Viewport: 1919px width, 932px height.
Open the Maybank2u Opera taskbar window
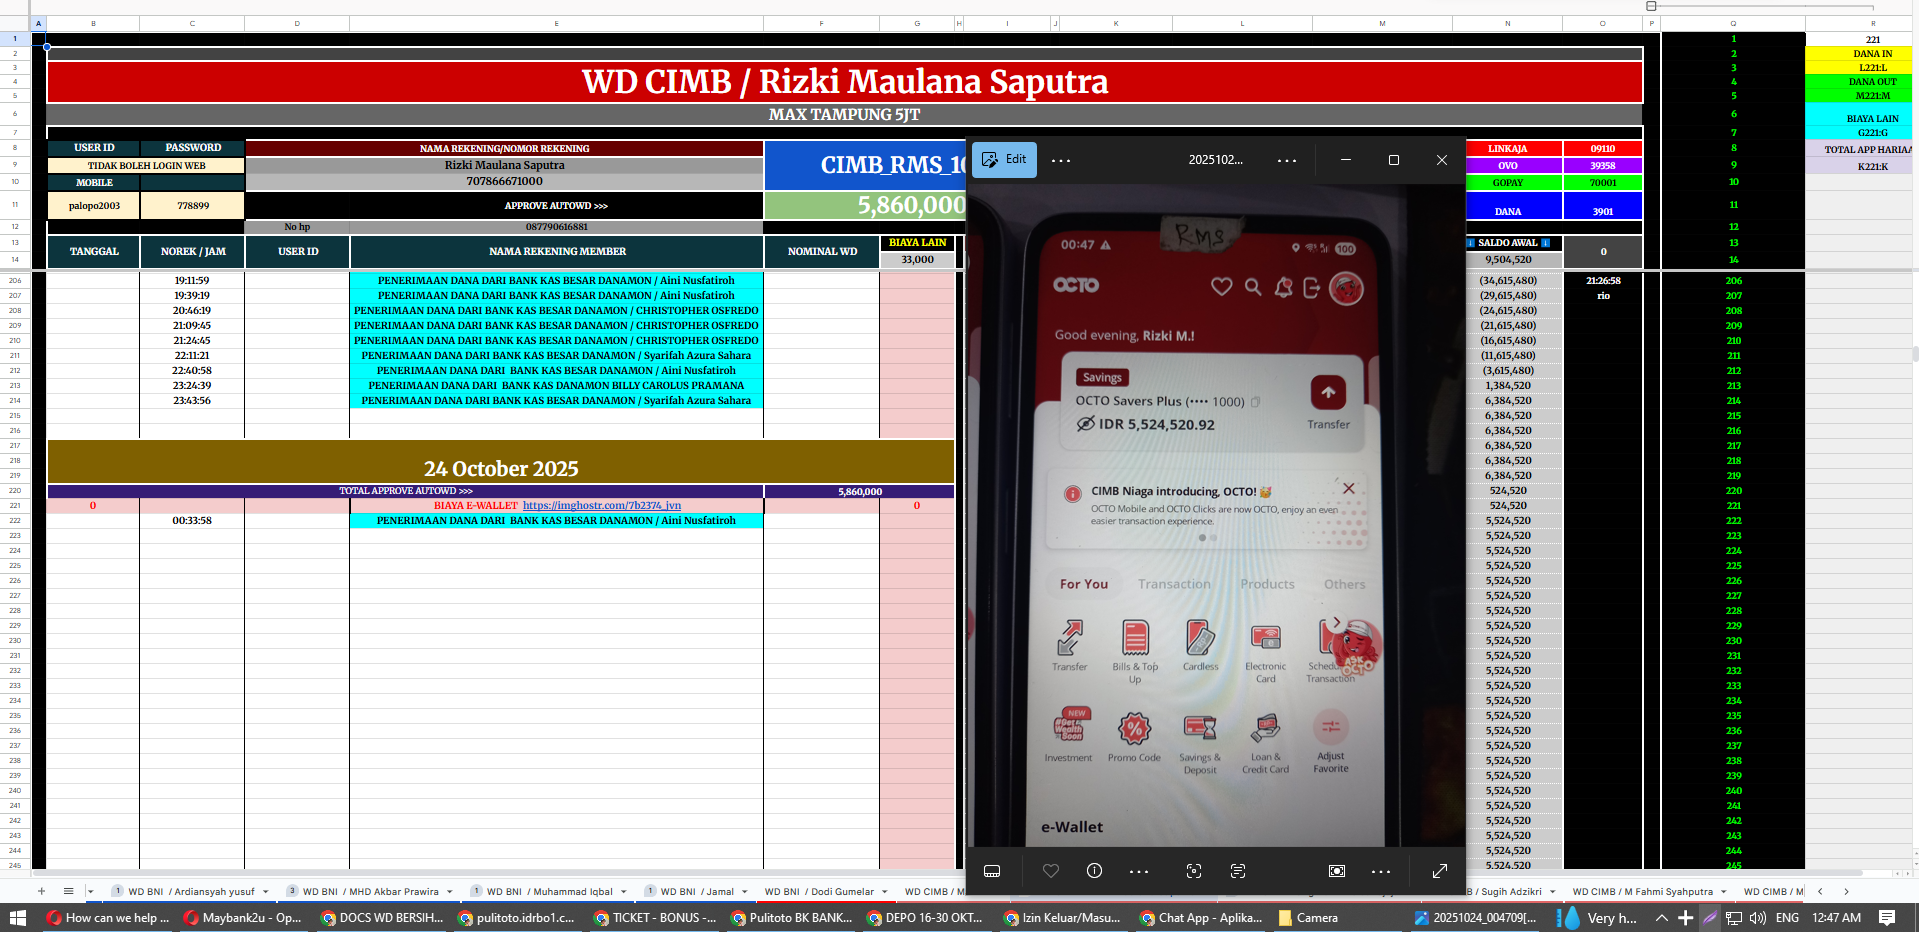pos(242,917)
